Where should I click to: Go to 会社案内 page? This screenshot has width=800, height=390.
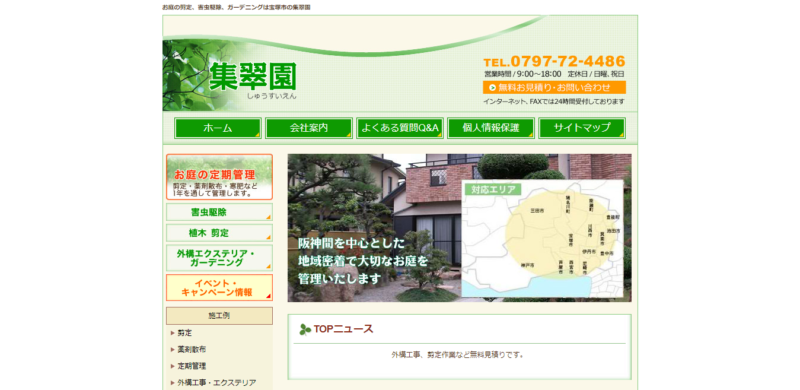pyautogui.click(x=309, y=128)
